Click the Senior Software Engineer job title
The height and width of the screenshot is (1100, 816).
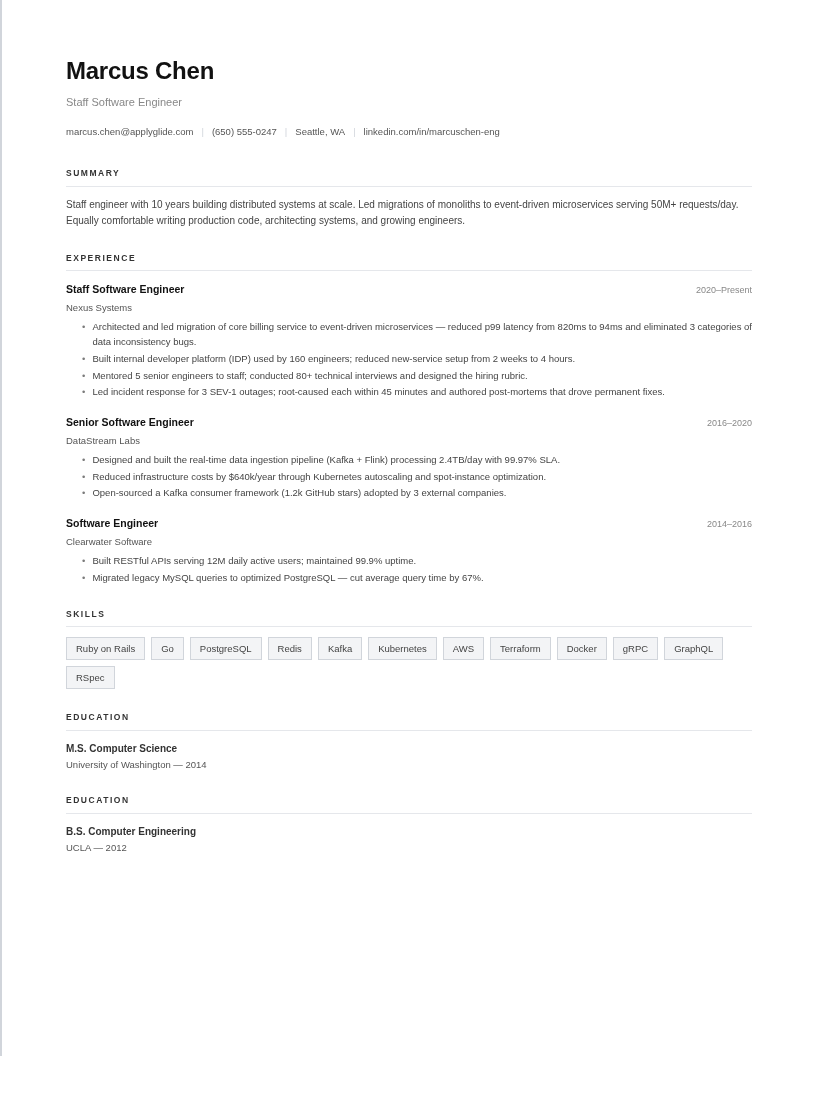130,422
